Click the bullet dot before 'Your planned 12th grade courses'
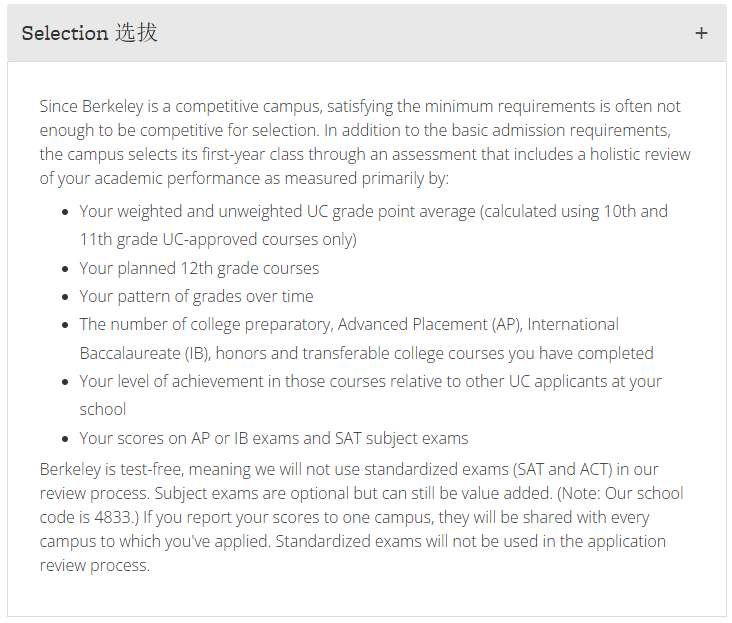The width and height of the screenshot is (732, 623). pos(66,269)
